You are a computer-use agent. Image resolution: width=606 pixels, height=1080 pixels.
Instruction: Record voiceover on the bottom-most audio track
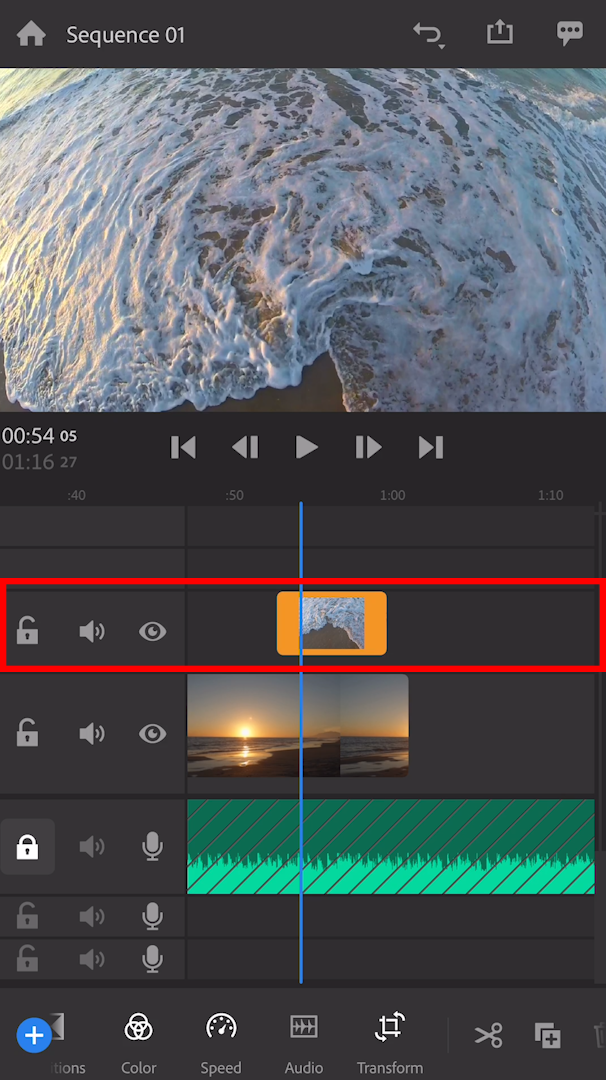pos(152,959)
